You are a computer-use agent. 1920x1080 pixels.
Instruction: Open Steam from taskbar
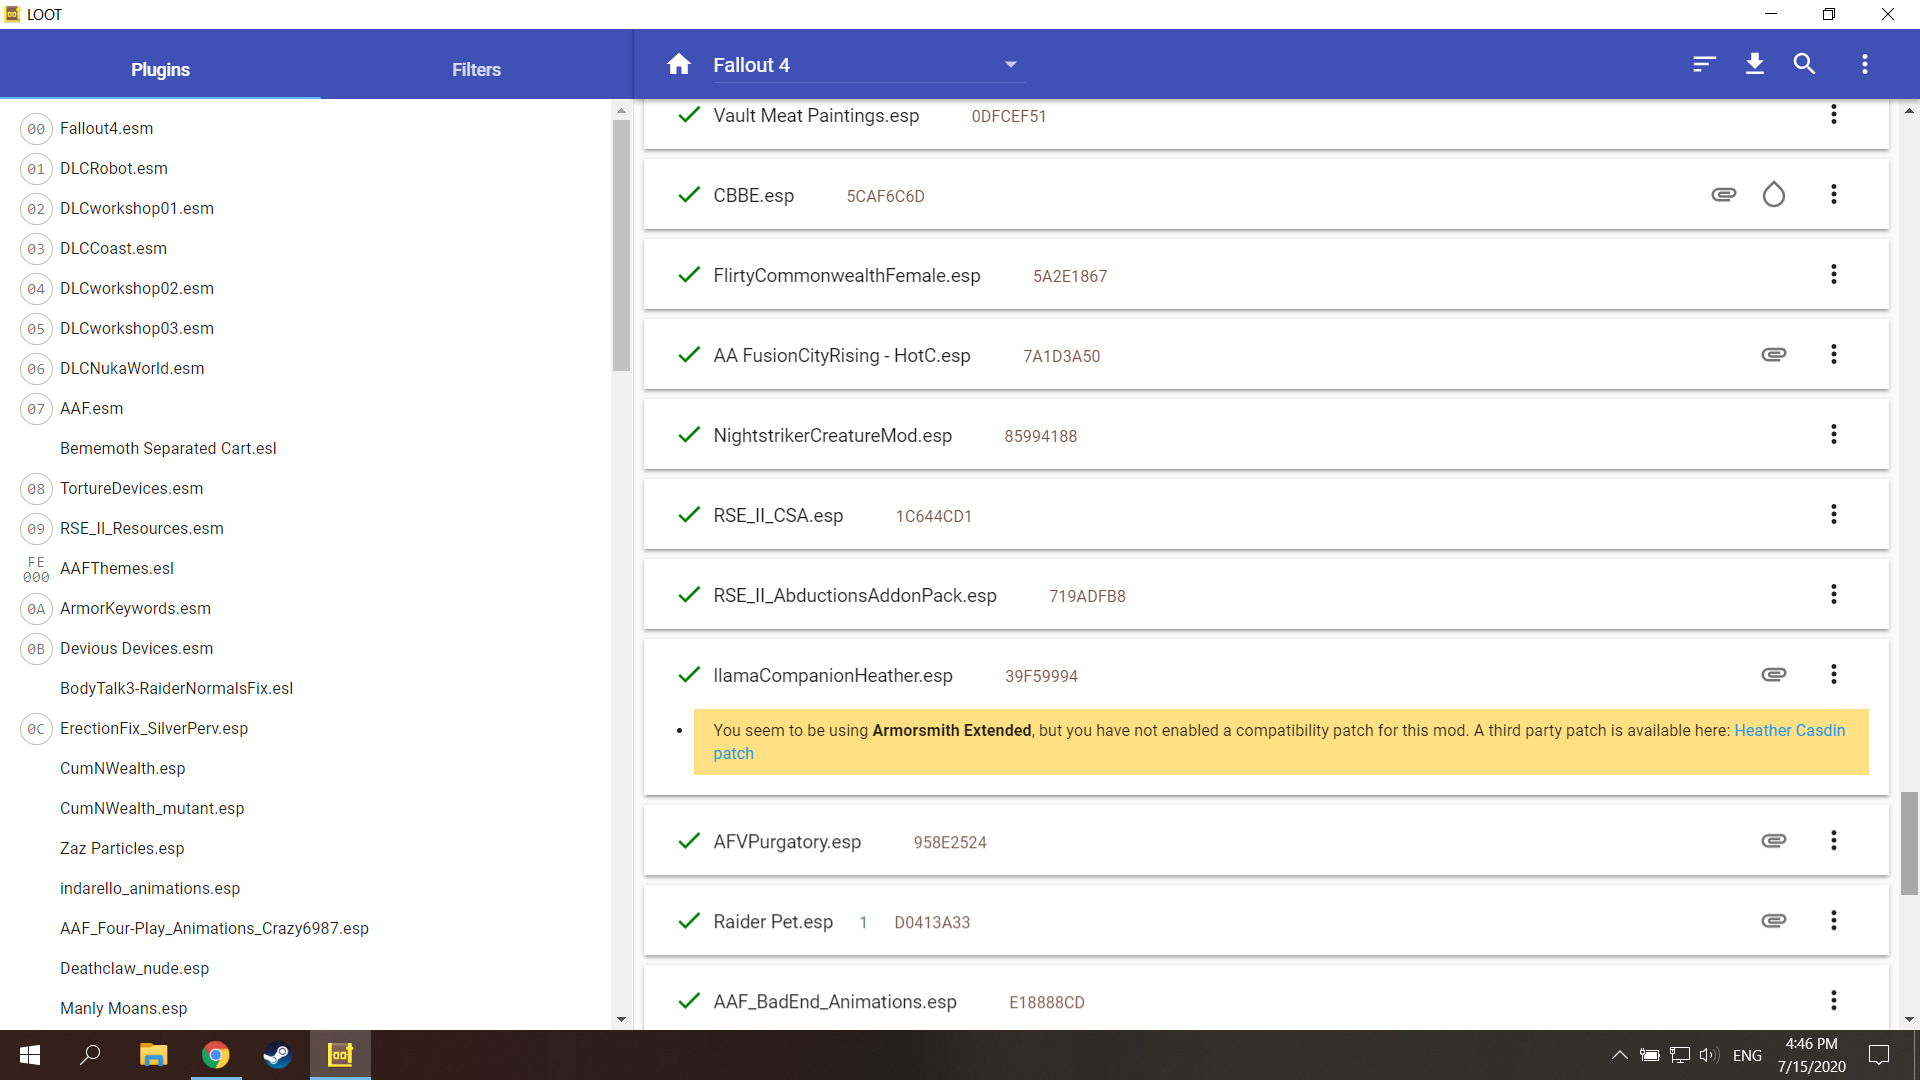277,1055
